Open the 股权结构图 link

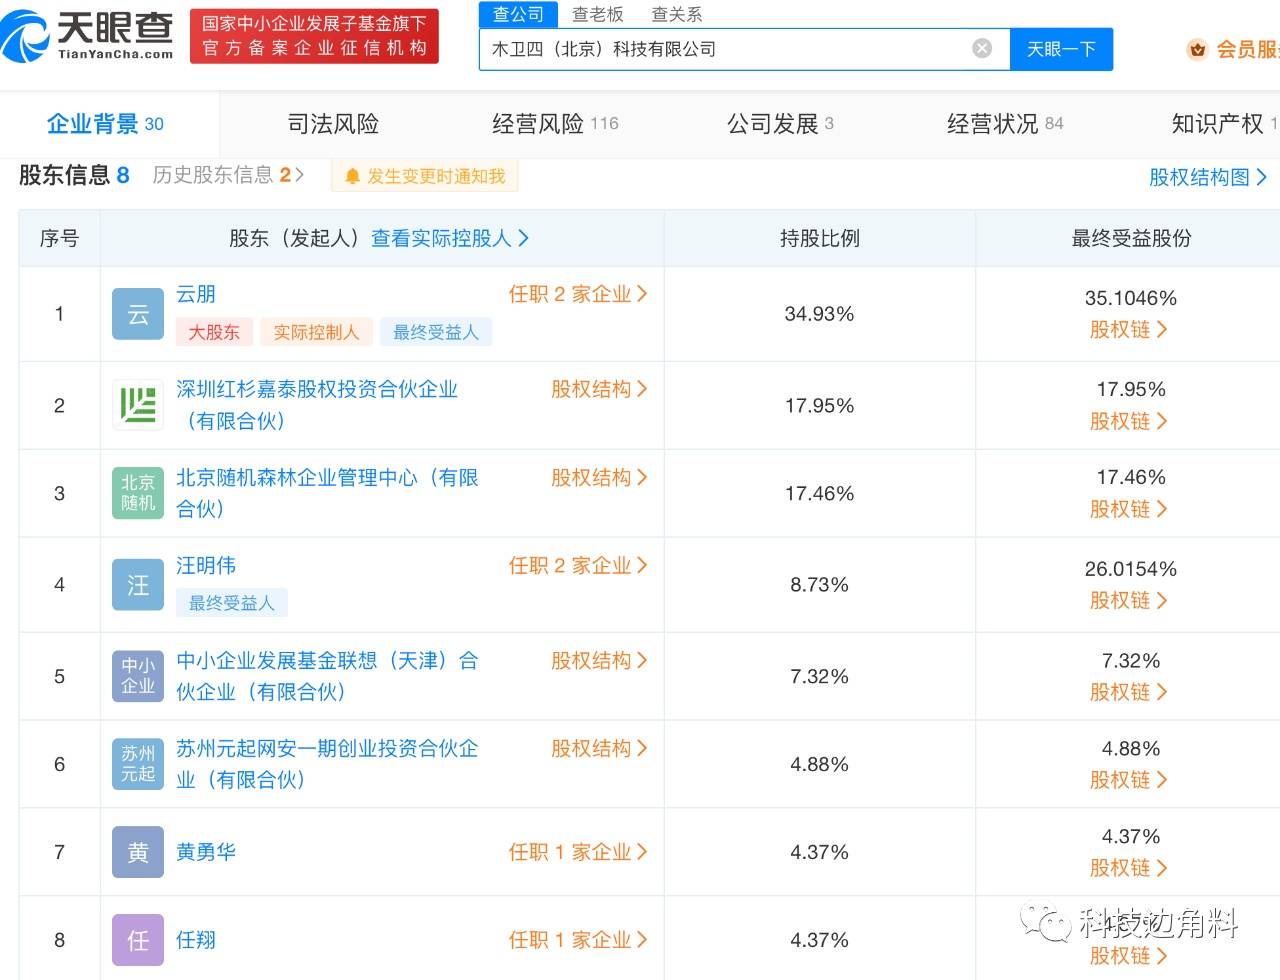tap(1208, 177)
